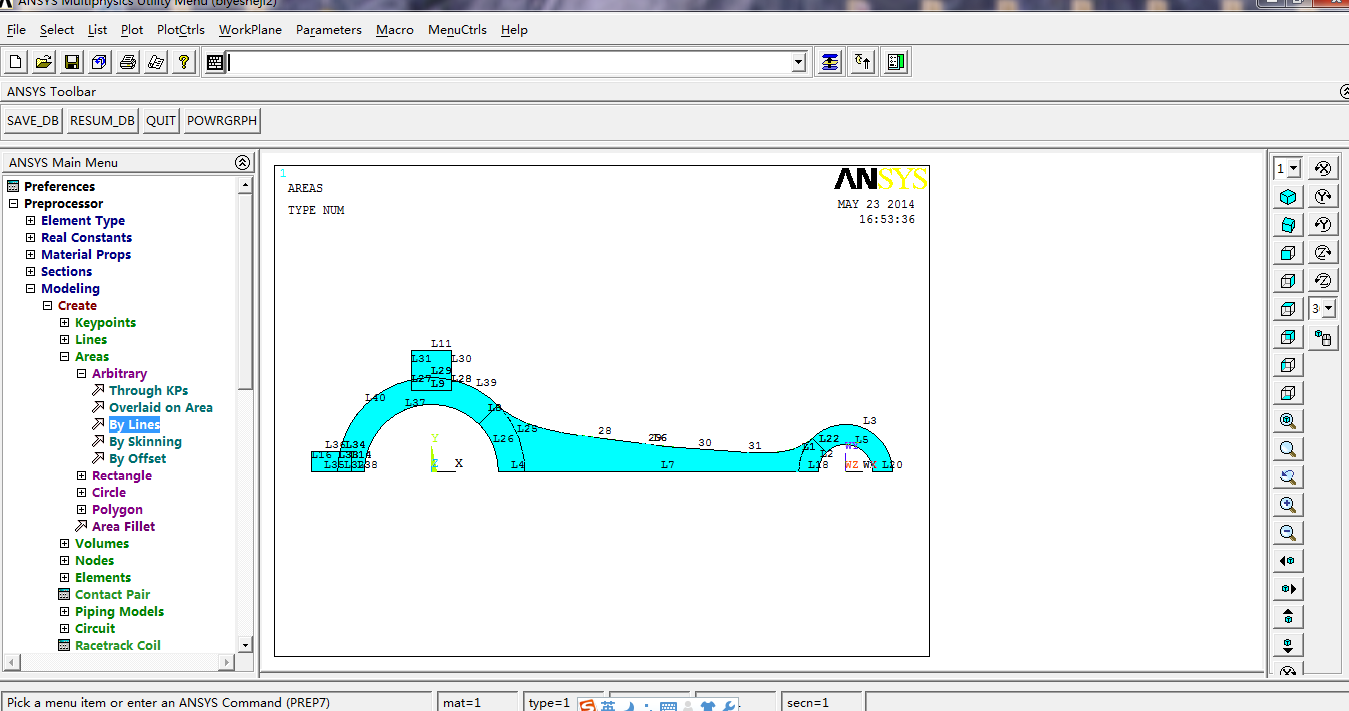Click Y rotation icon beside Isometric View cube
Screen dimensions: 1349x711
pos(1323,197)
